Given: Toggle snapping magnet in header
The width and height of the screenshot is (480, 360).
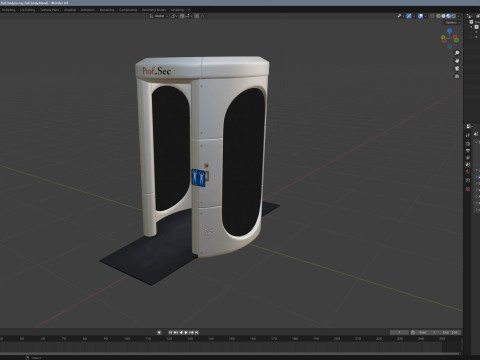Looking at the screenshot, I should [182, 16].
